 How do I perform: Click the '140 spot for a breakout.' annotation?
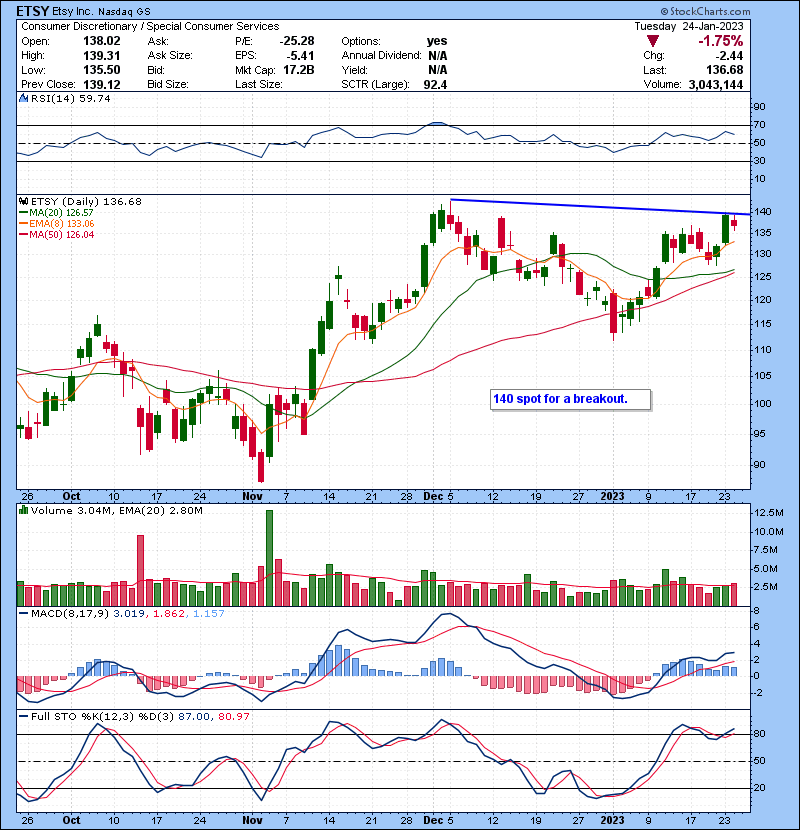[x=560, y=399]
